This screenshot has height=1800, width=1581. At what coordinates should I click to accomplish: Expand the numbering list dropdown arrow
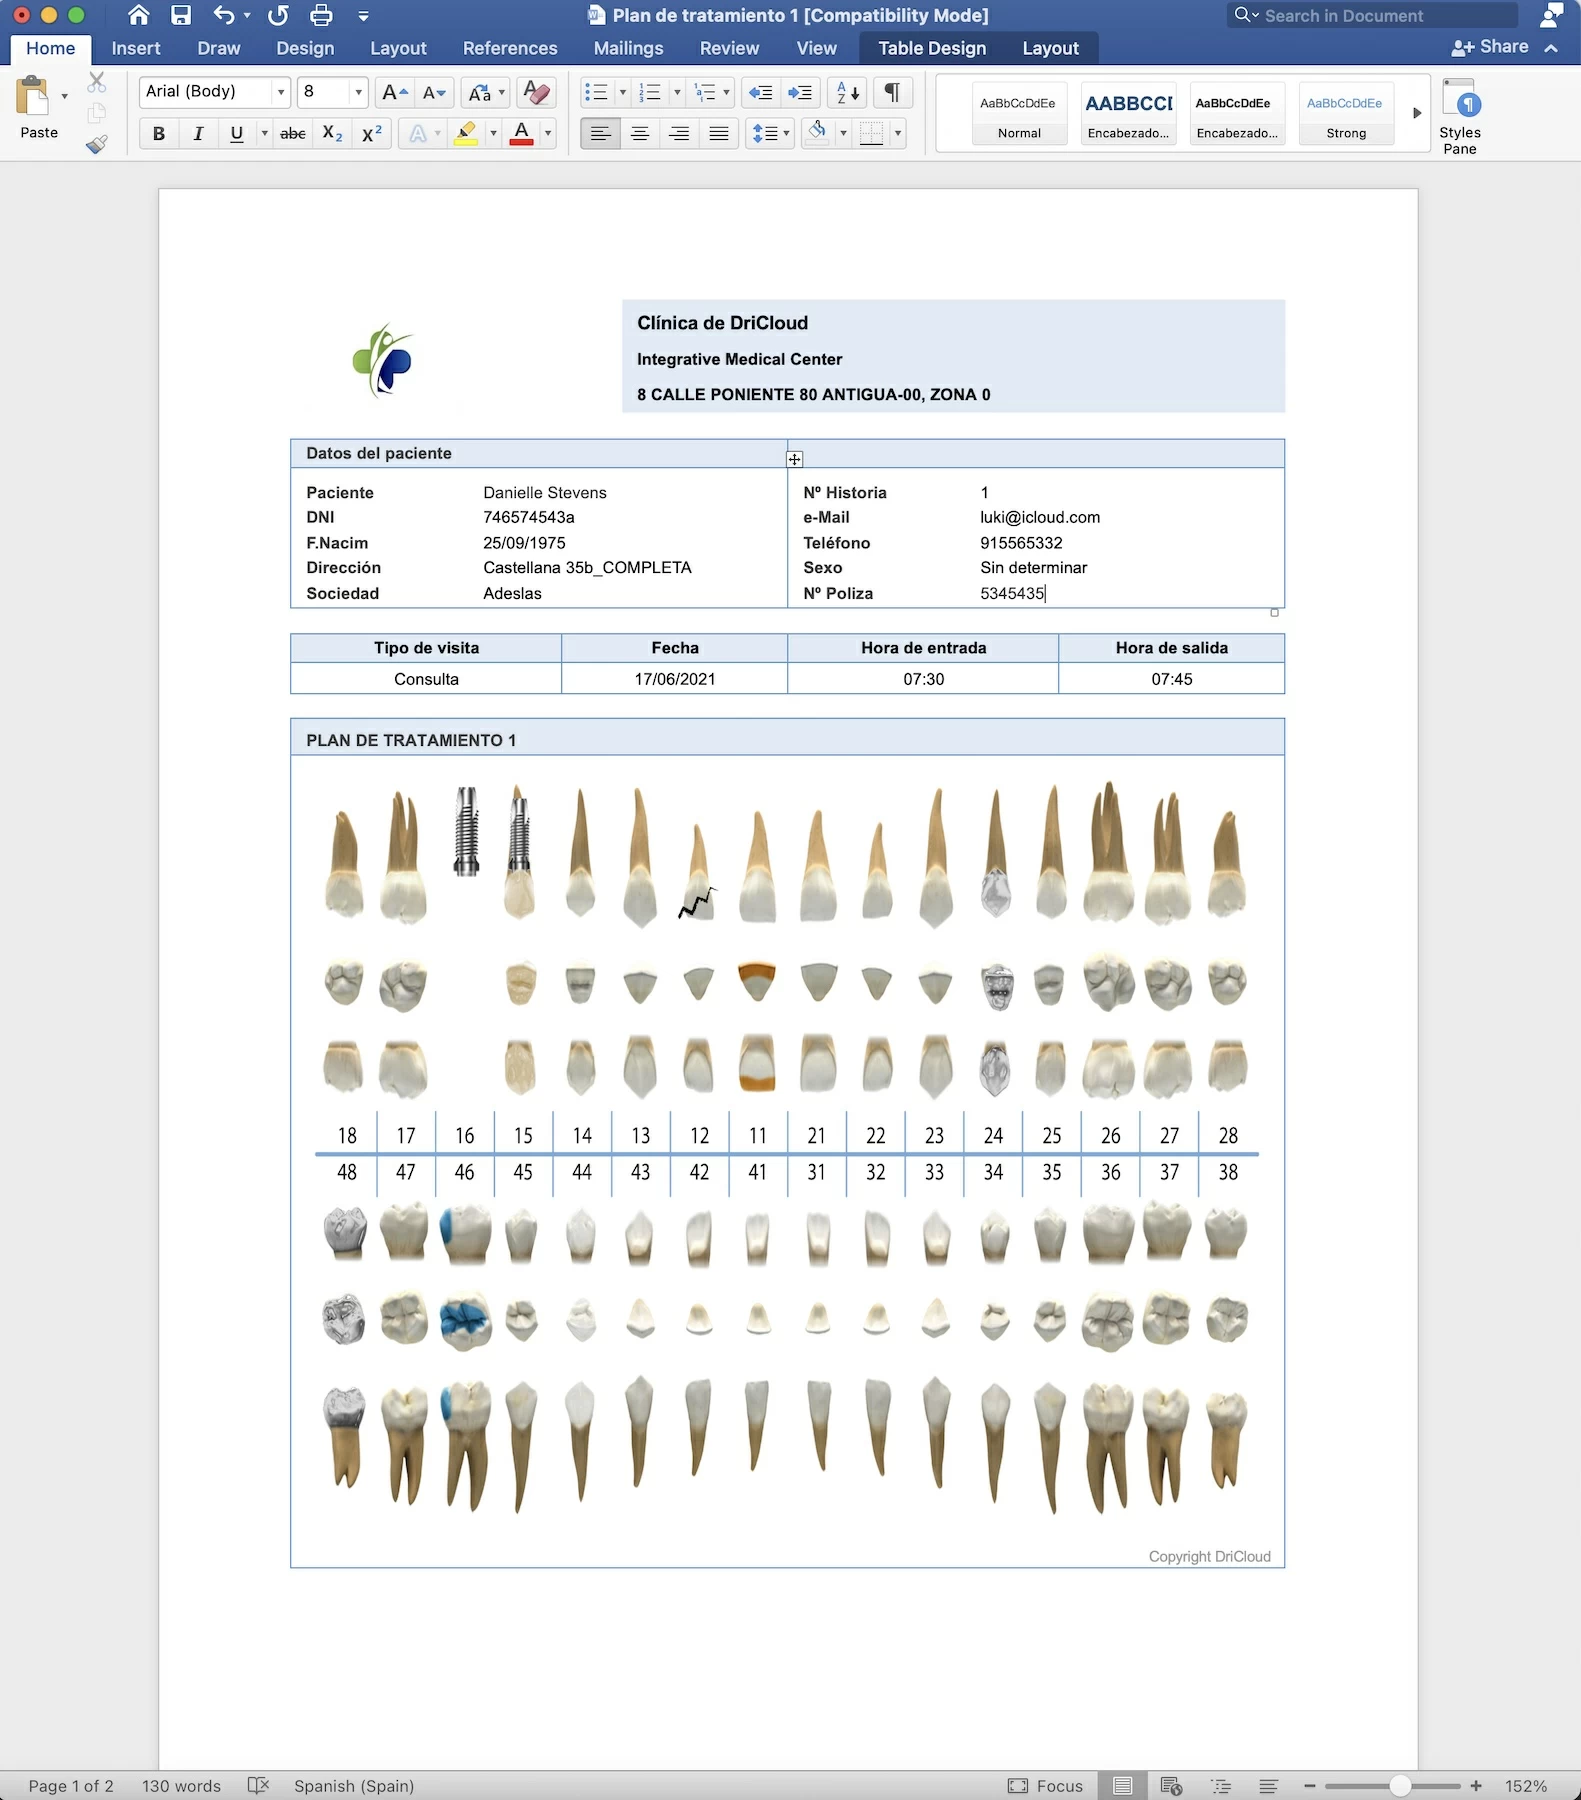(x=677, y=92)
